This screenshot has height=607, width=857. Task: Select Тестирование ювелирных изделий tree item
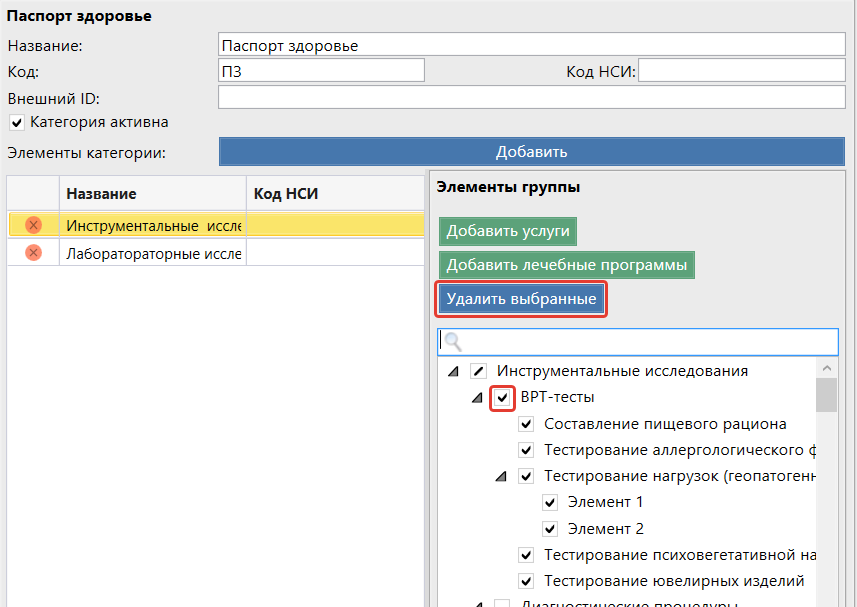click(x=673, y=581)
